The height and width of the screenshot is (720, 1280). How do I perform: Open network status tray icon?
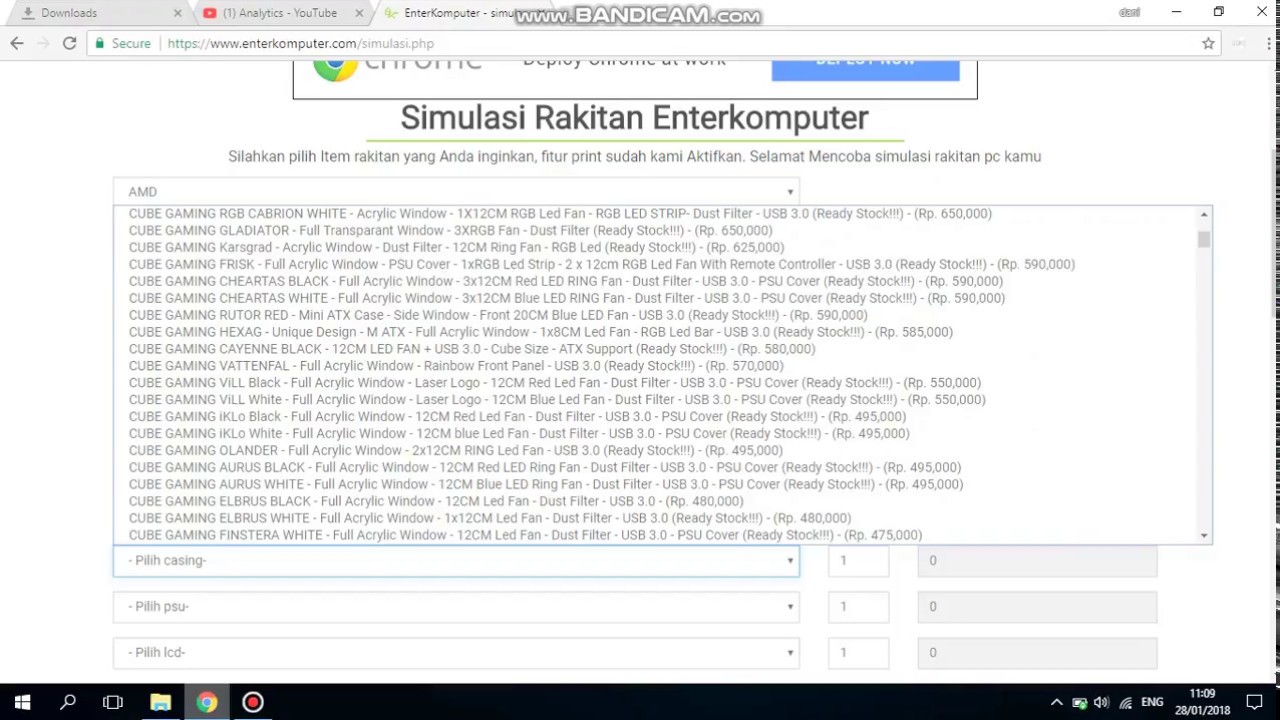tap(1126, 702)
